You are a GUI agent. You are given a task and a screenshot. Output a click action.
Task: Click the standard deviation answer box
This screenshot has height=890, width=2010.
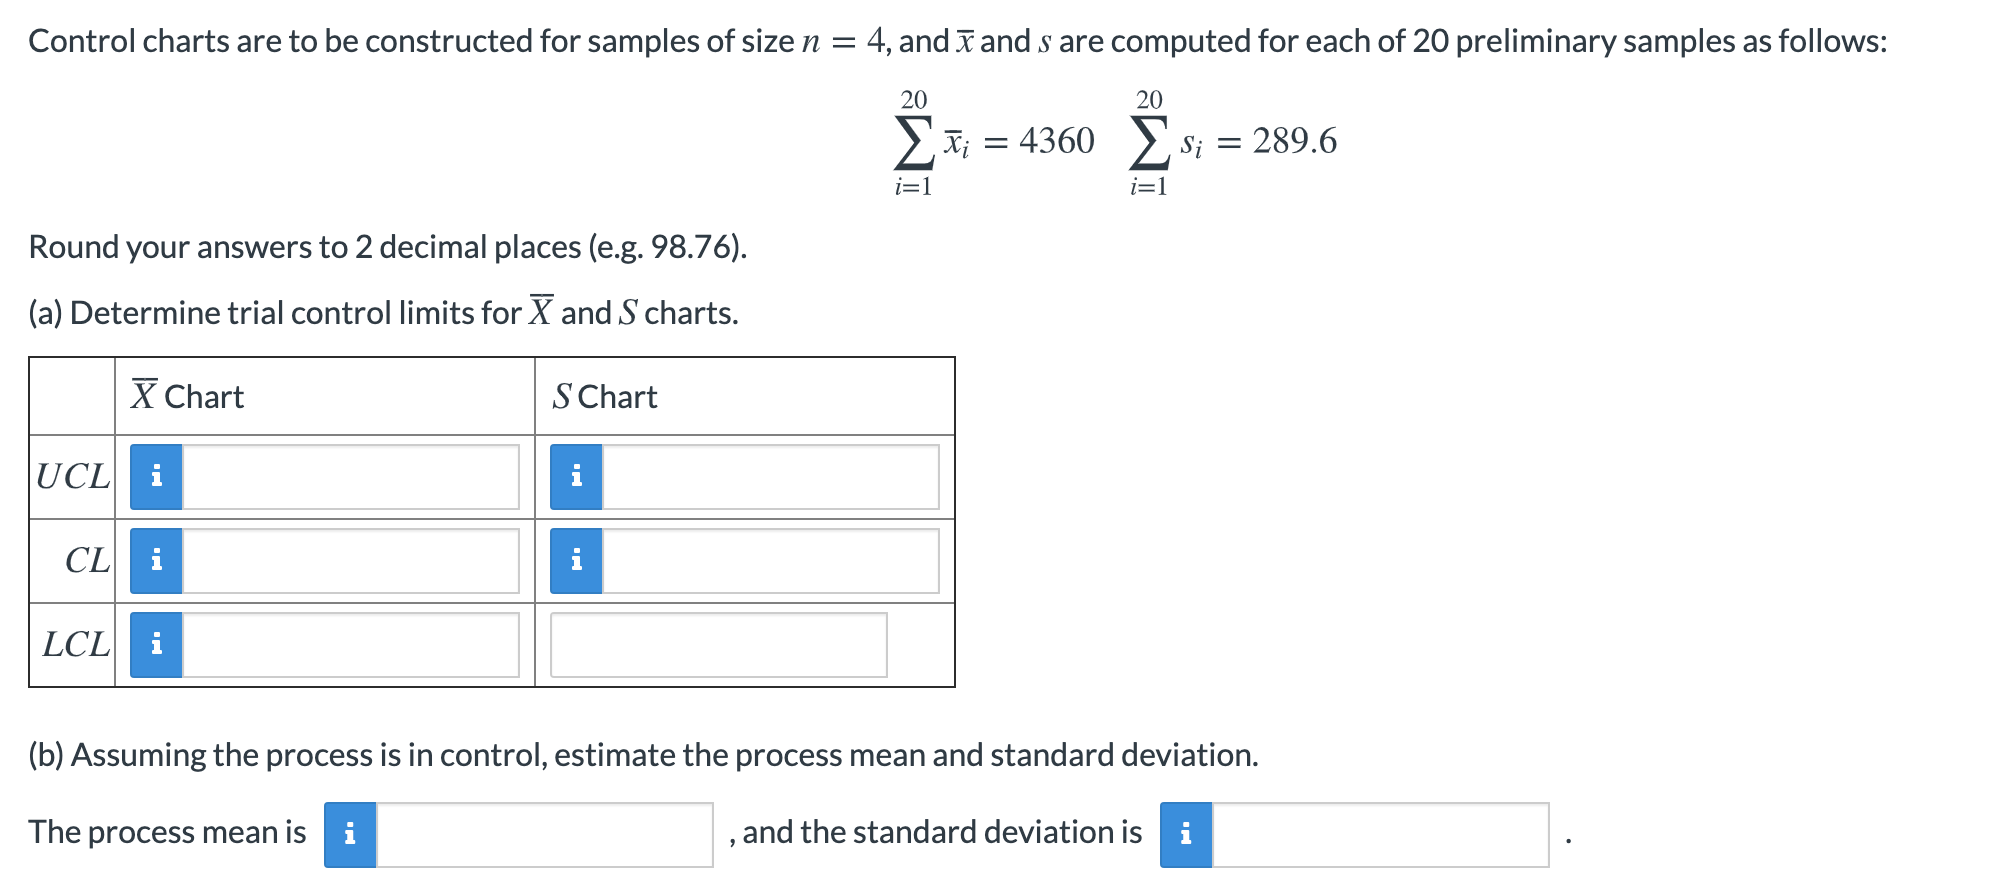(x=1380, y=831)
